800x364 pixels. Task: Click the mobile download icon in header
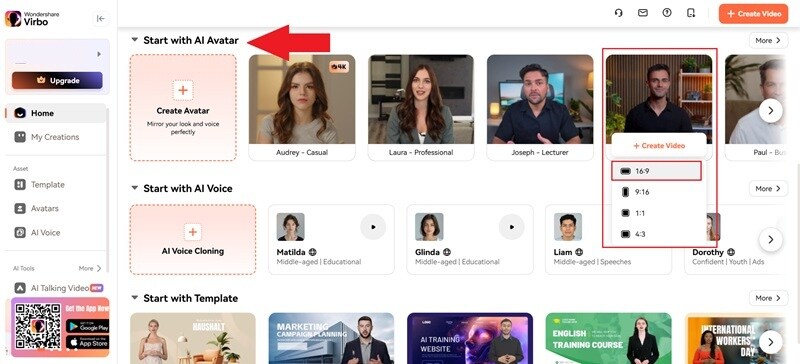click(x=691, y=13)
